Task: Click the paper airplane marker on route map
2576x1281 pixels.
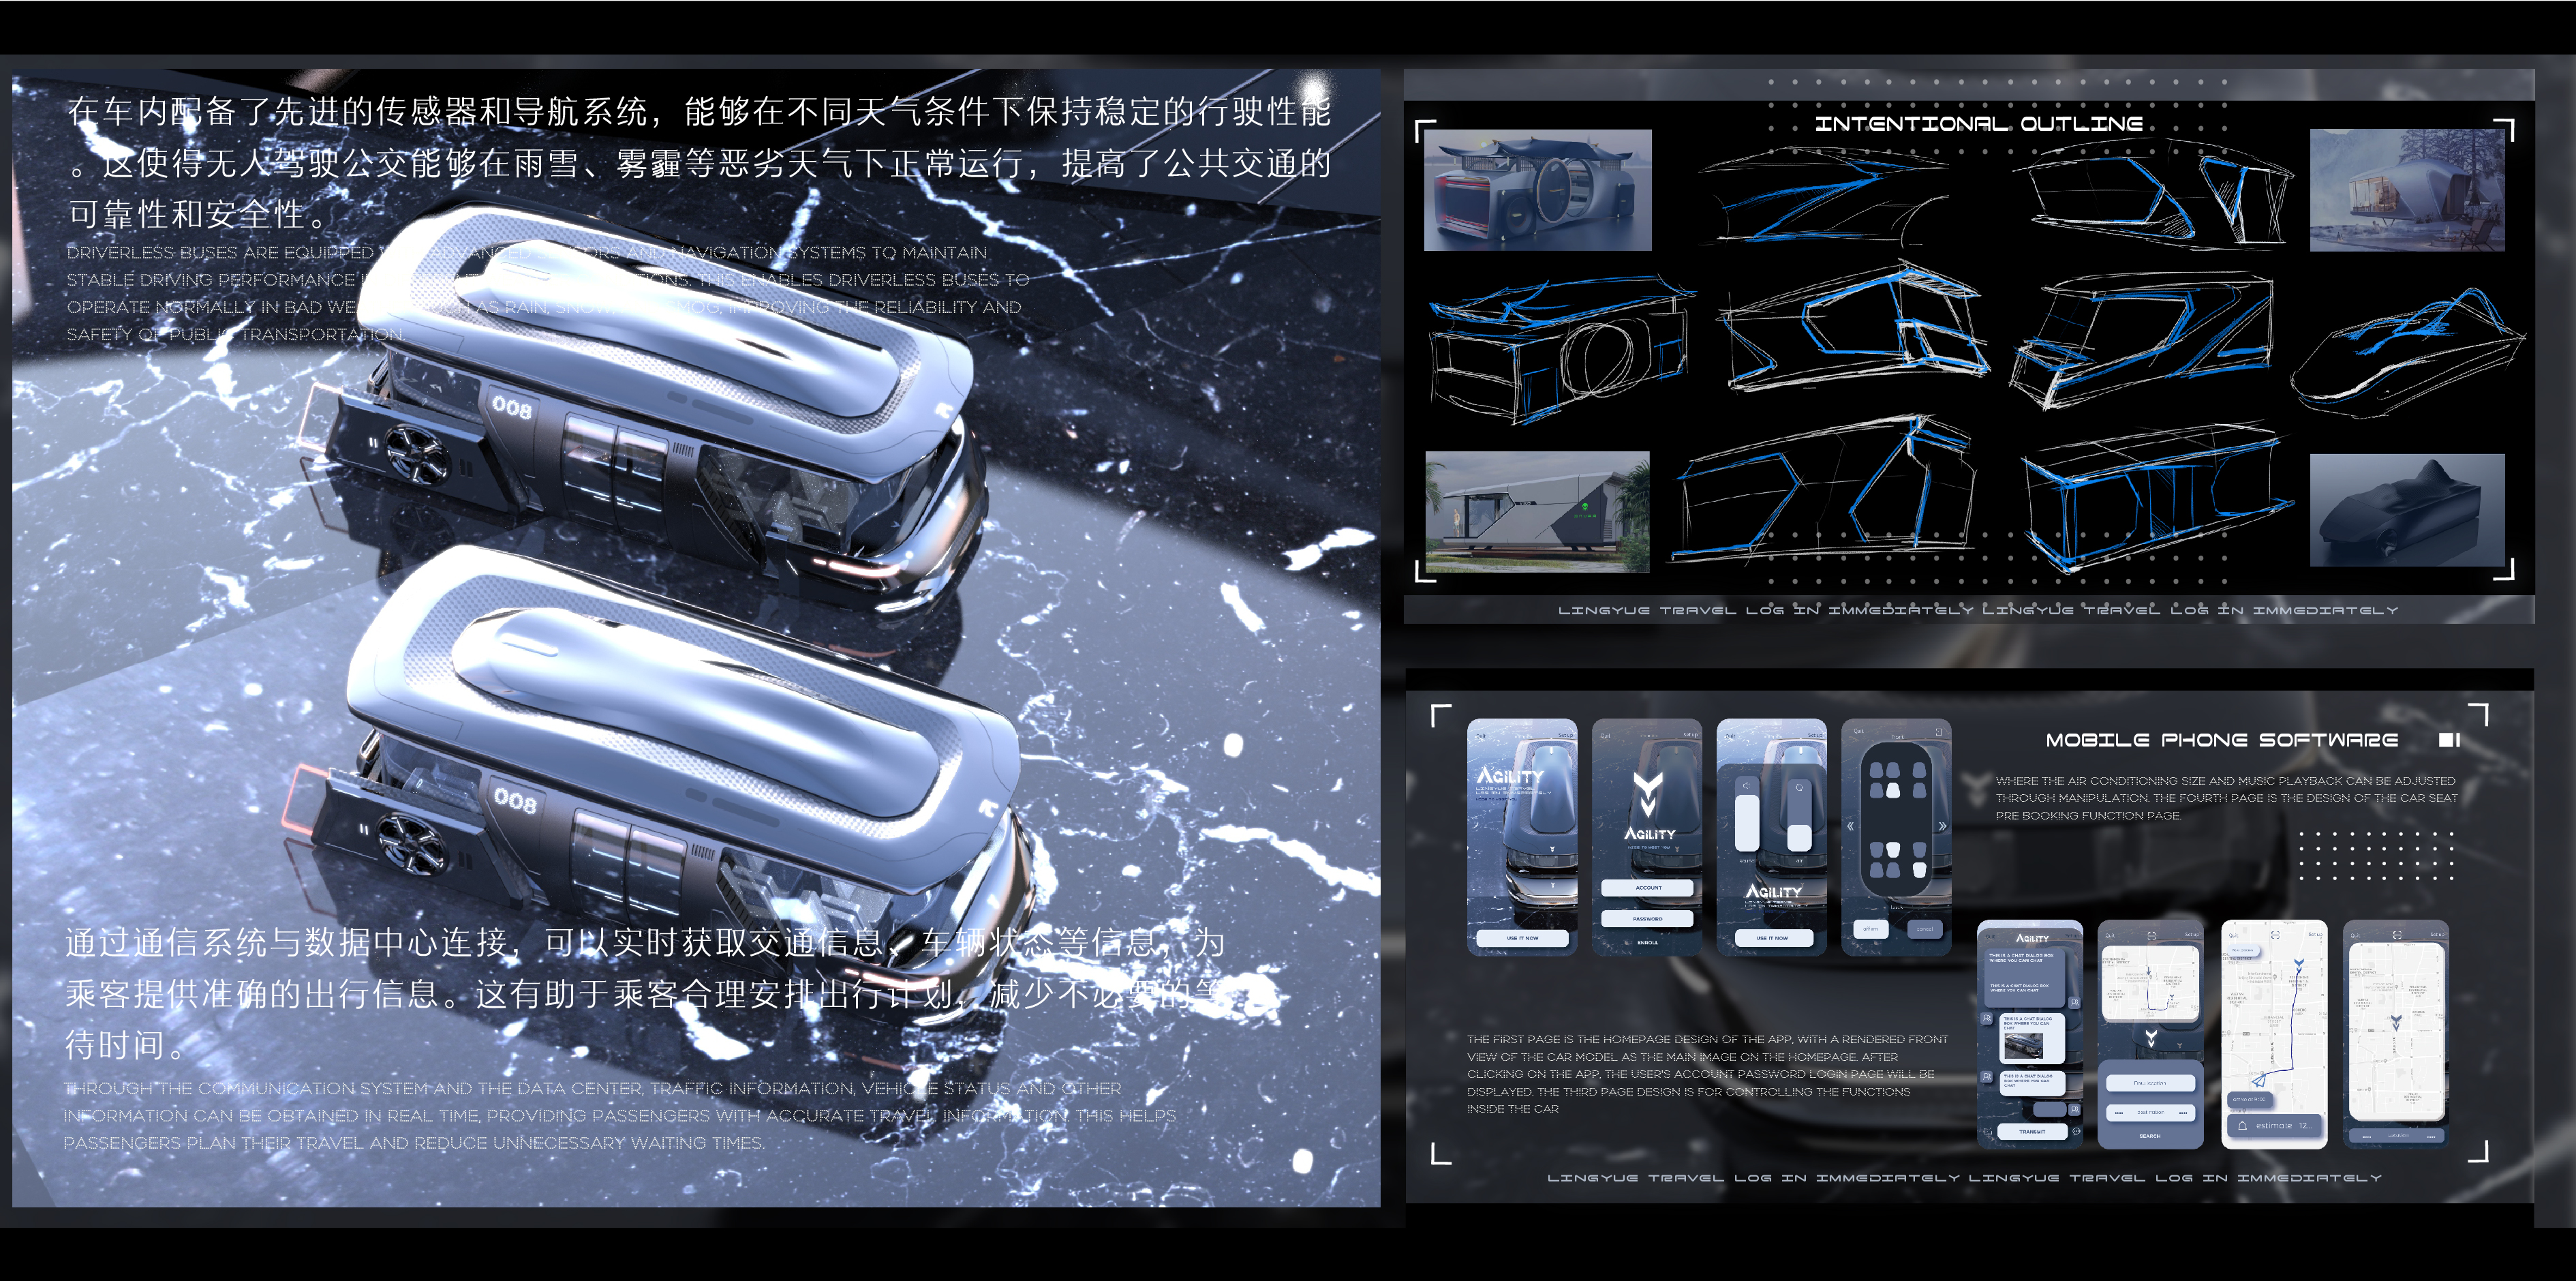Action: 2259,1081
